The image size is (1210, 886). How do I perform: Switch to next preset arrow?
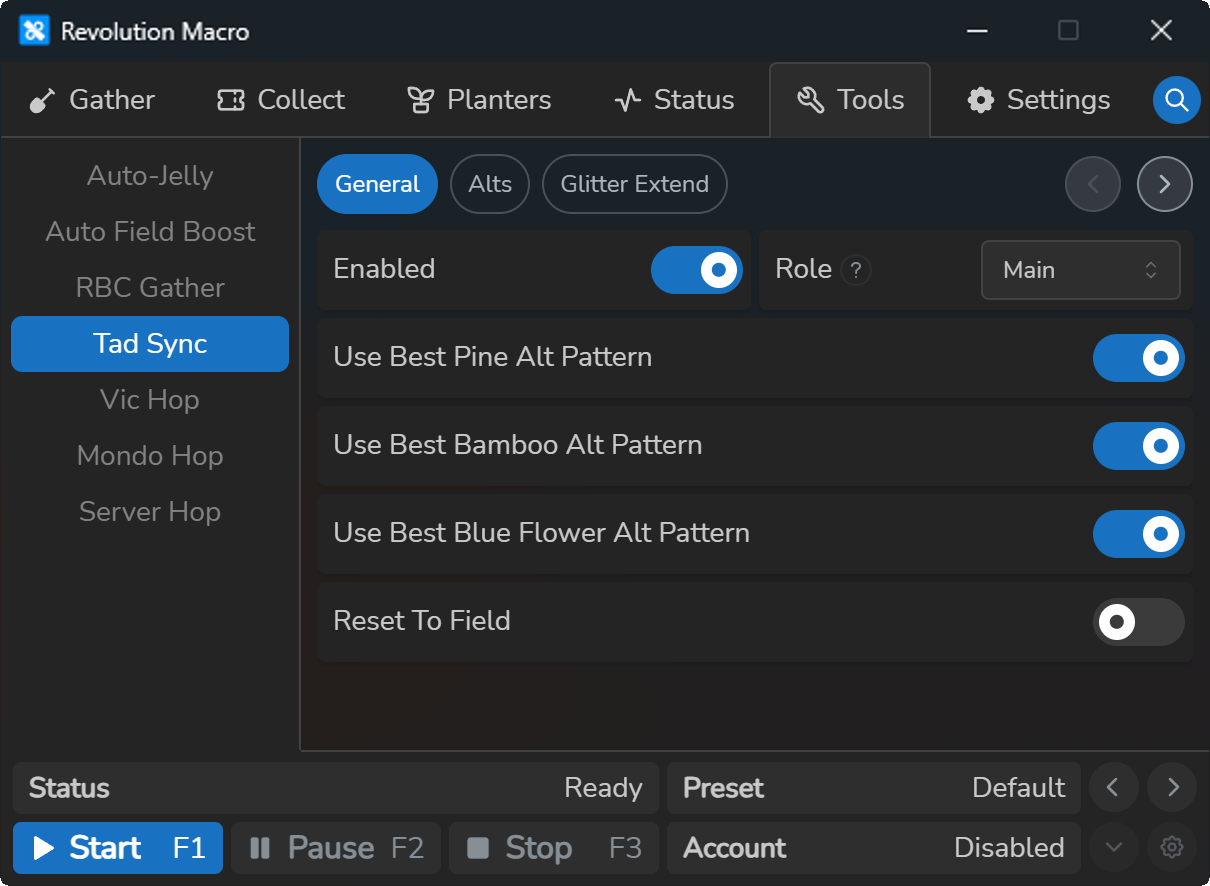1173,788
